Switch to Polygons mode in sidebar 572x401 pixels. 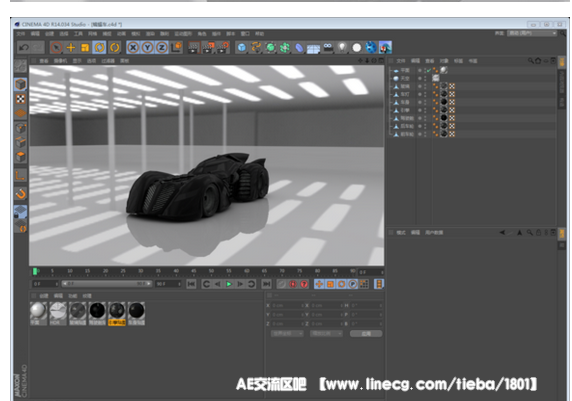click(x=20, y=157)
